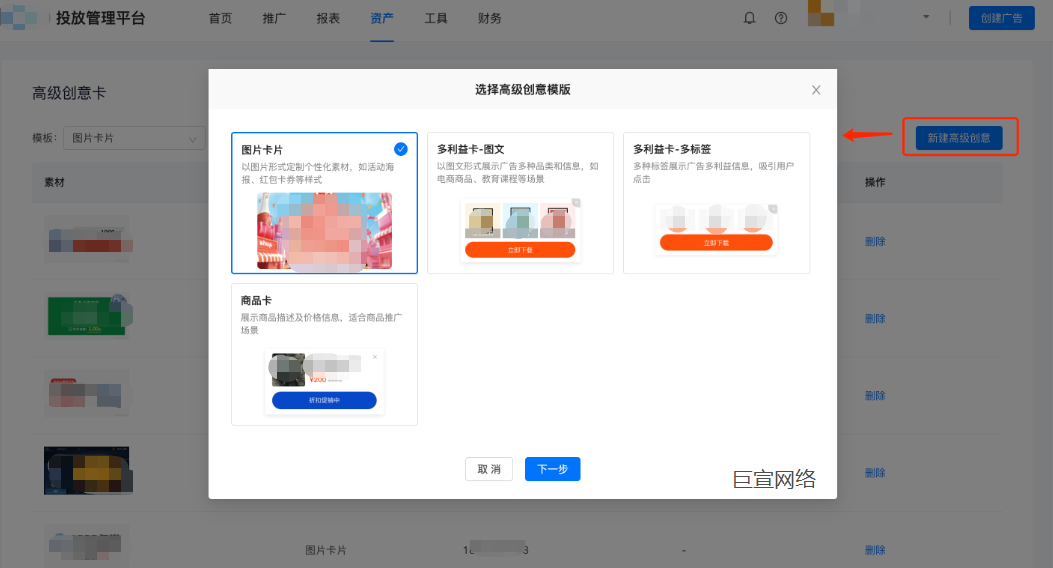Image resolution: width=1053 pixels, height=568 pixels.
Task: Select the 多利益卡-图文 template card
Action: [520, 203]
